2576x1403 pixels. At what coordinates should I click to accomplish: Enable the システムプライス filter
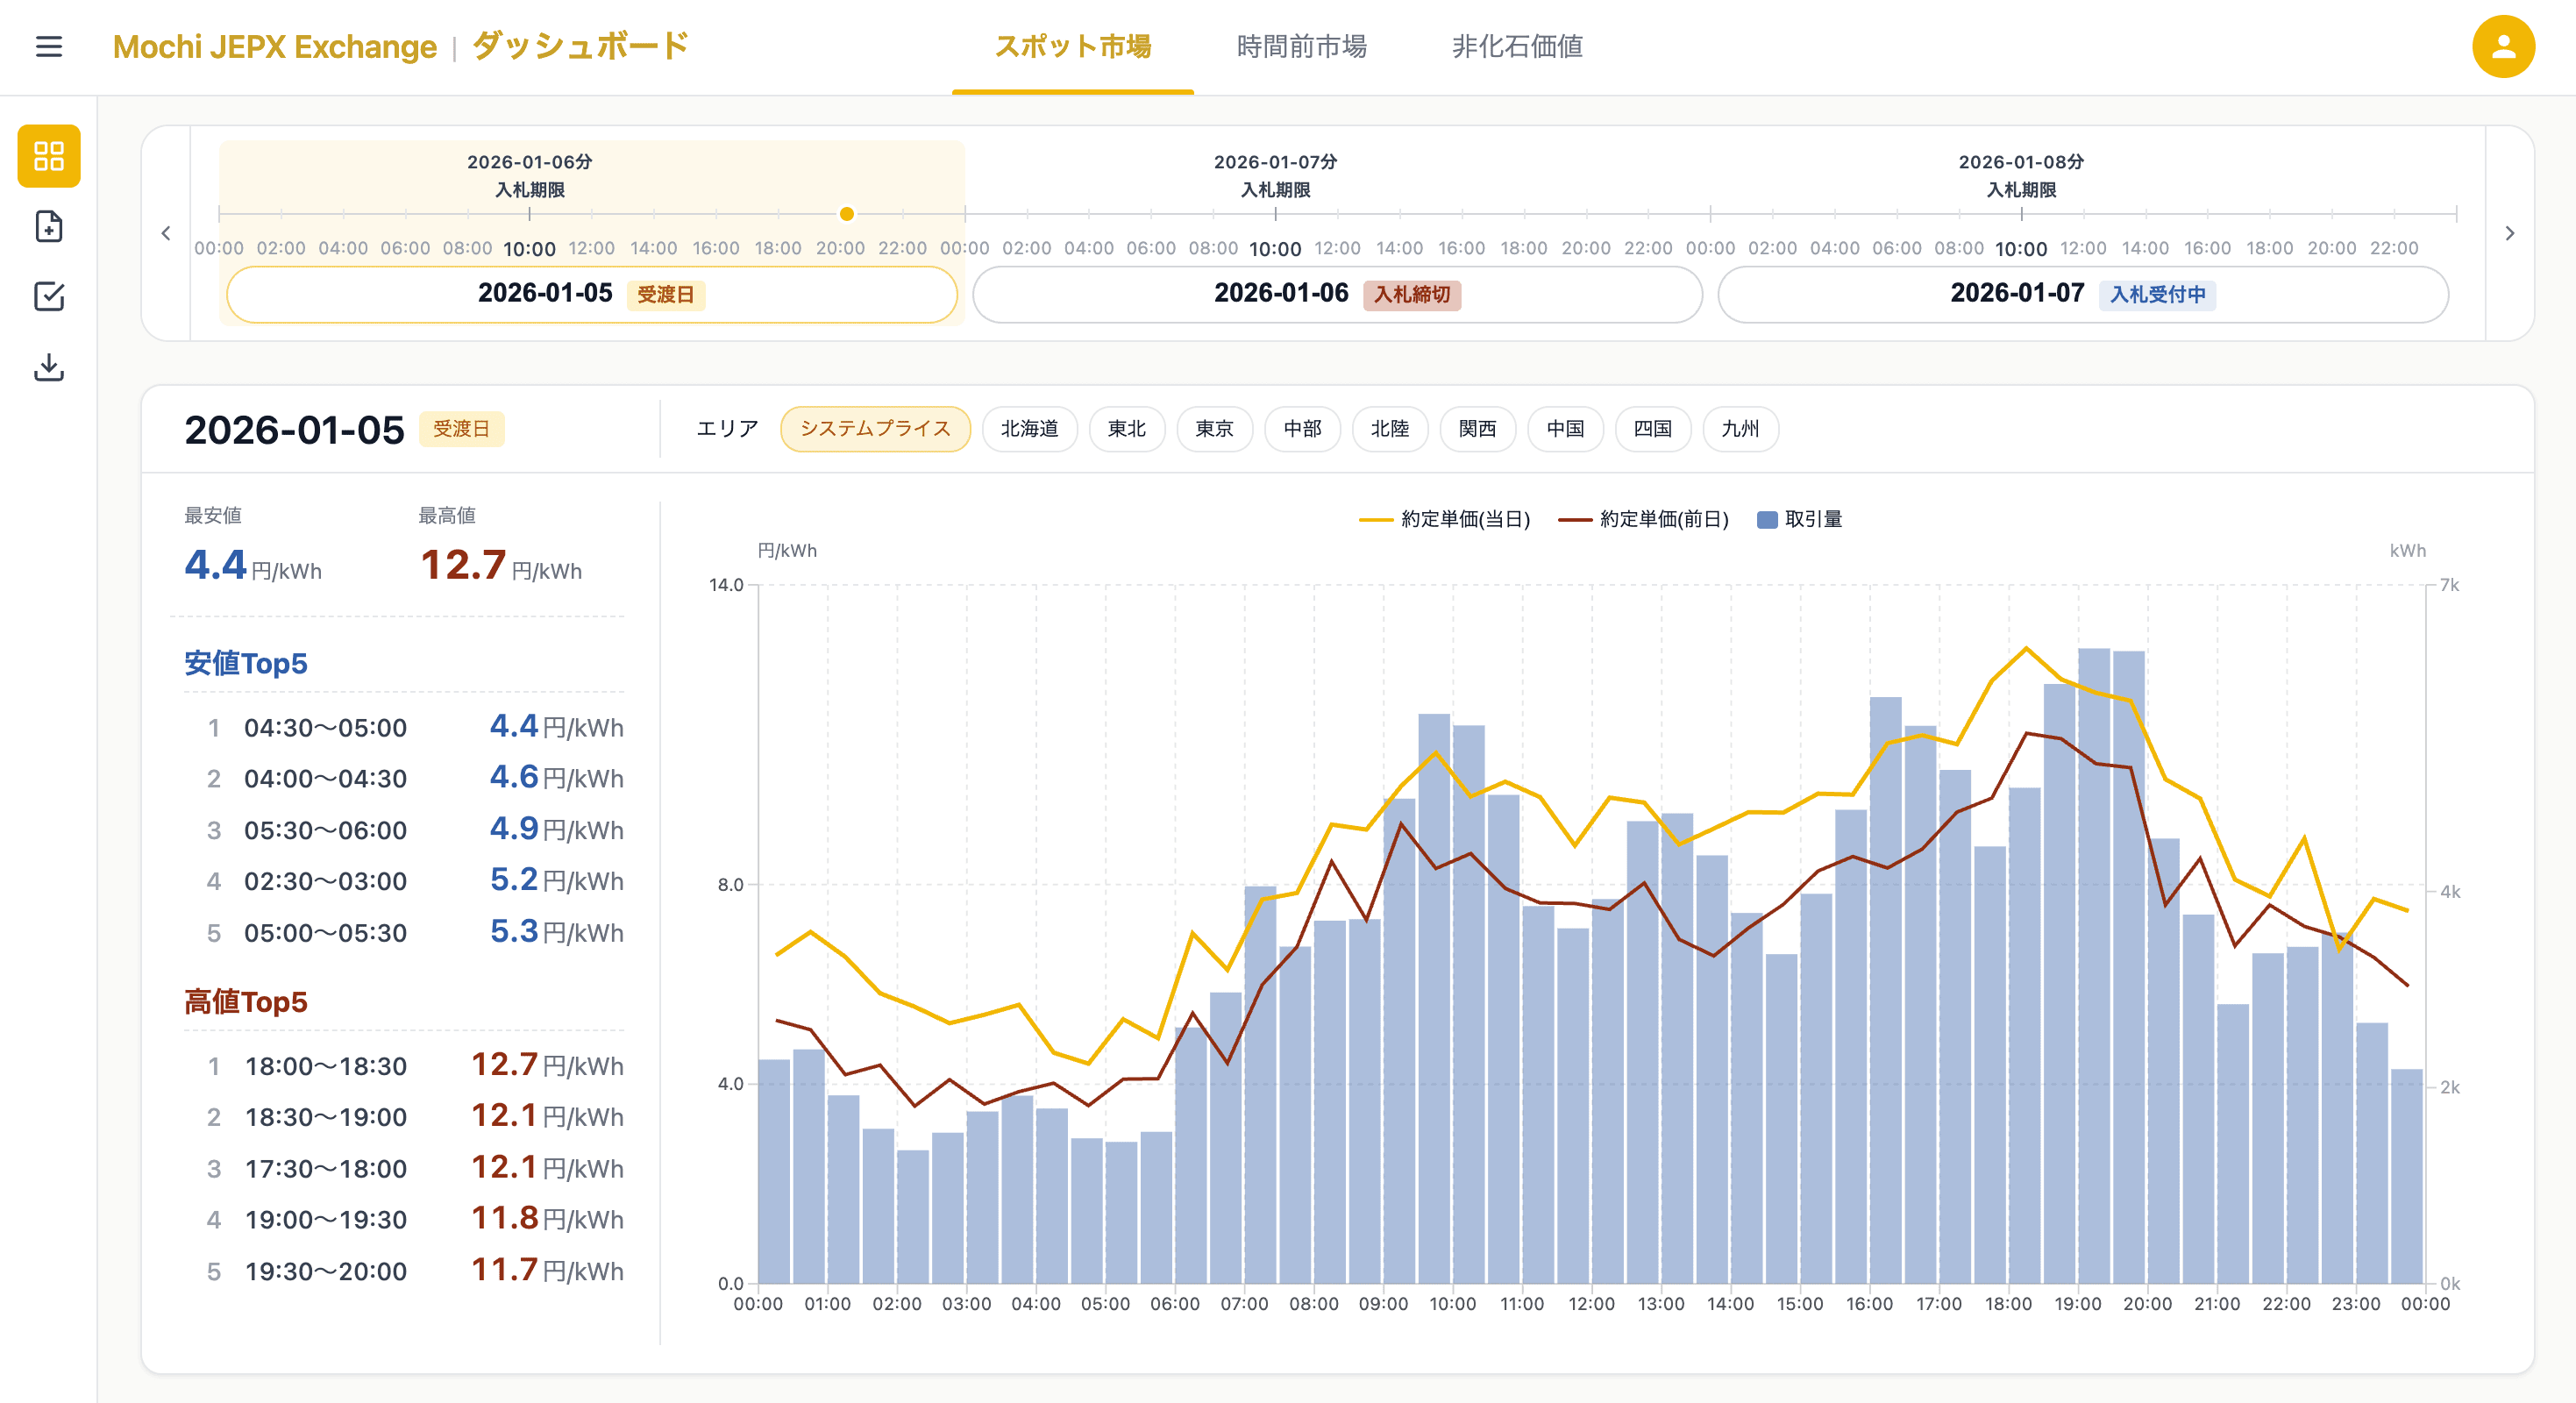(x=875, y=428)
